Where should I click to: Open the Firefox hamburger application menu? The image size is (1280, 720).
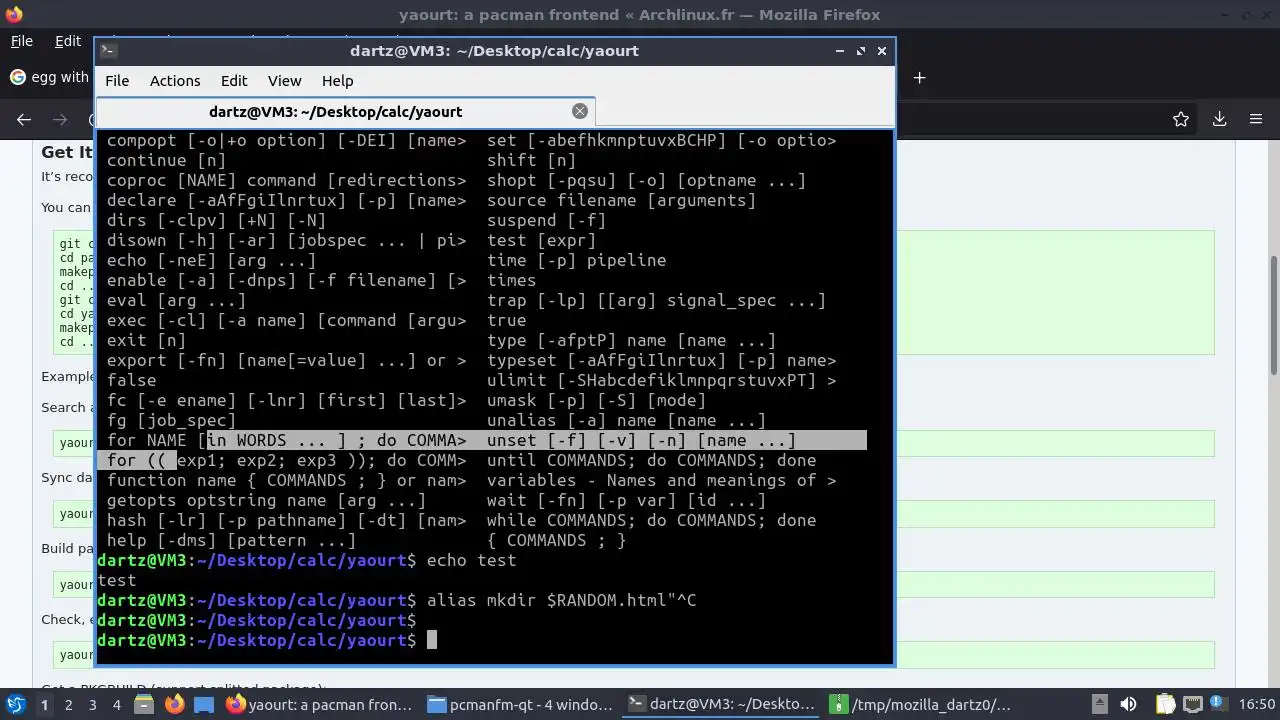coord(1256,119)
